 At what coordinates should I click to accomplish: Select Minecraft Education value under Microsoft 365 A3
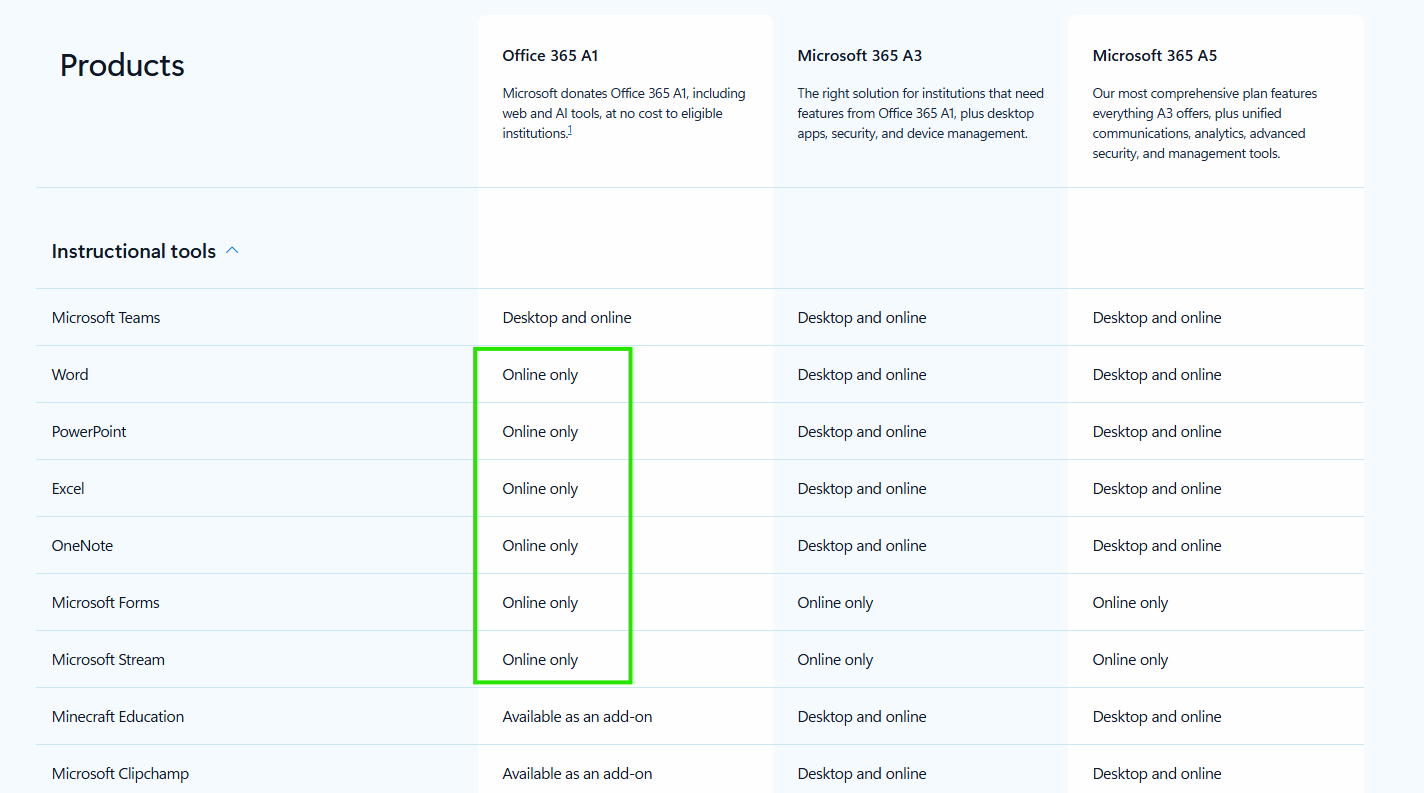(862, 717)
